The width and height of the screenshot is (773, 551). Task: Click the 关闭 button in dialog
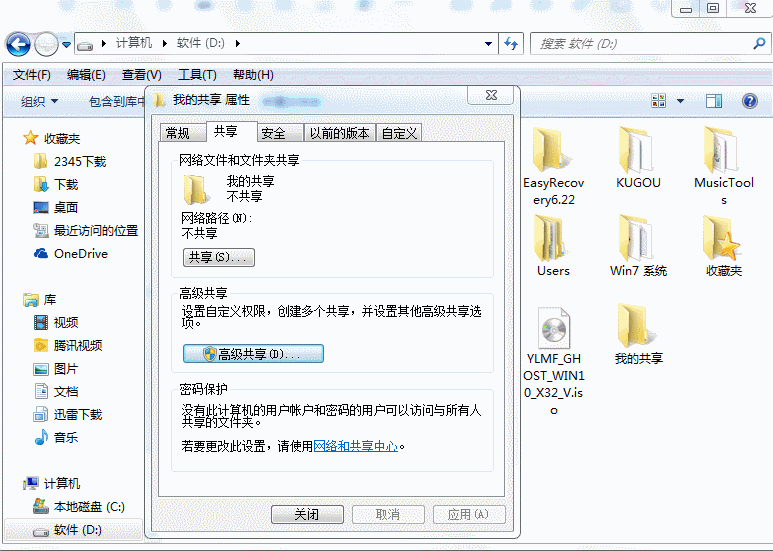point(307,515)
